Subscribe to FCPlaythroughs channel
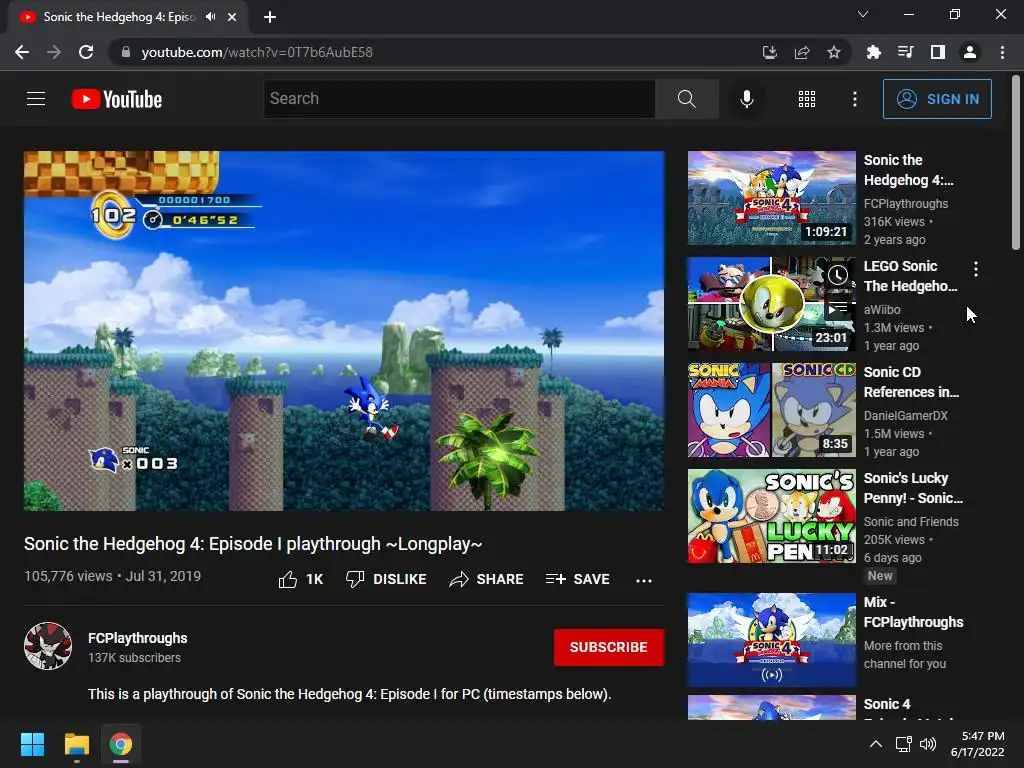Screen dimensions: 1024x768 [609, 647]
